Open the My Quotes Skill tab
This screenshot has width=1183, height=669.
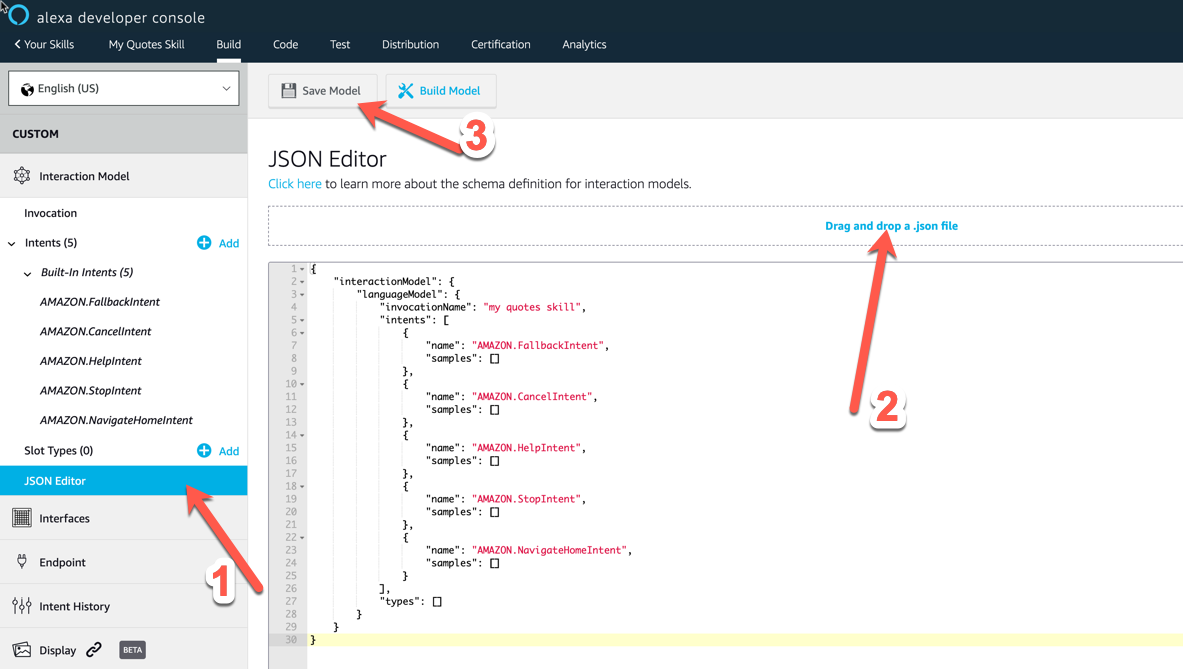146,44
